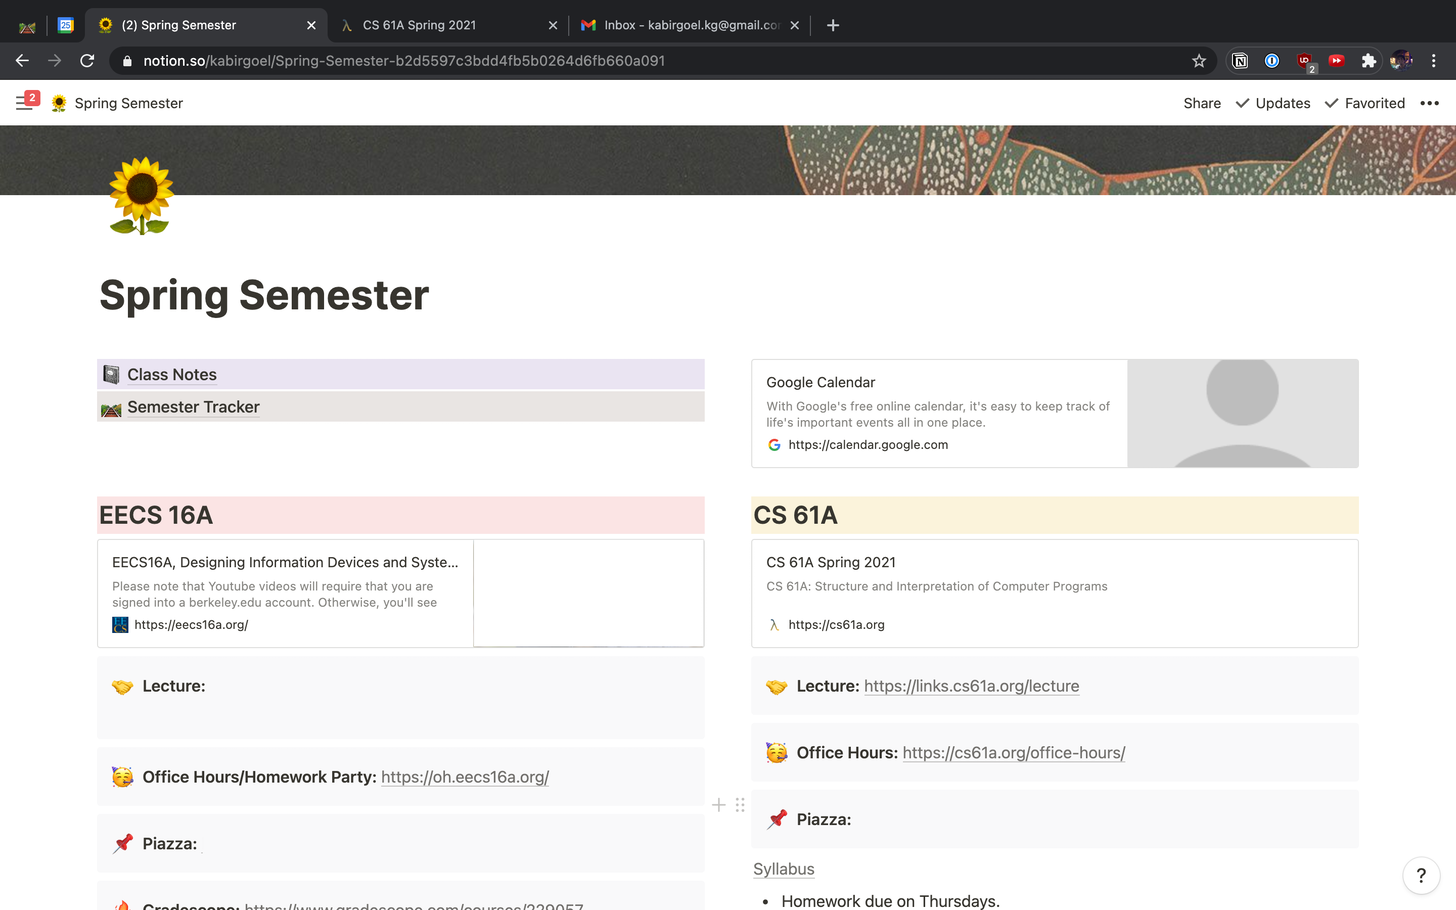Image resolution: width=1456 pixels, height=910 pixels.
Task: Open the Updates panel
Action: 1273,103
